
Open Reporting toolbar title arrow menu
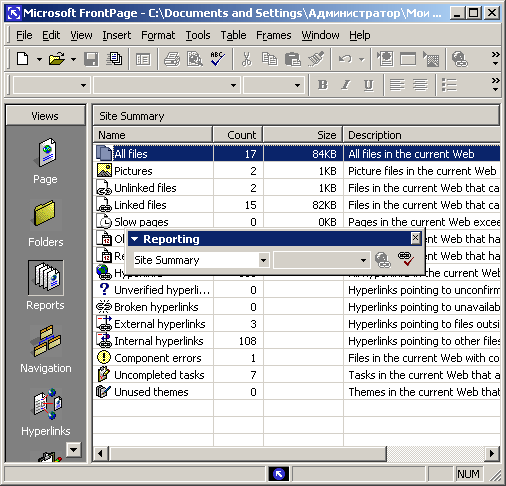click(x=135, y=239)
